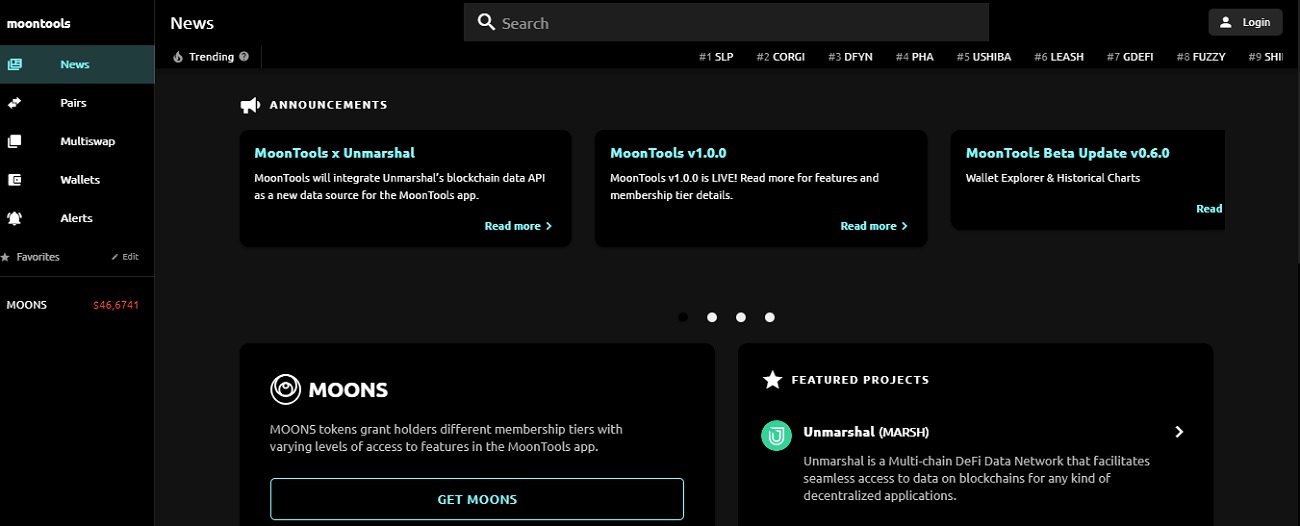
Task: Select the fourth carousel dot
Action: pyautogui.click(x=770, y=317)
